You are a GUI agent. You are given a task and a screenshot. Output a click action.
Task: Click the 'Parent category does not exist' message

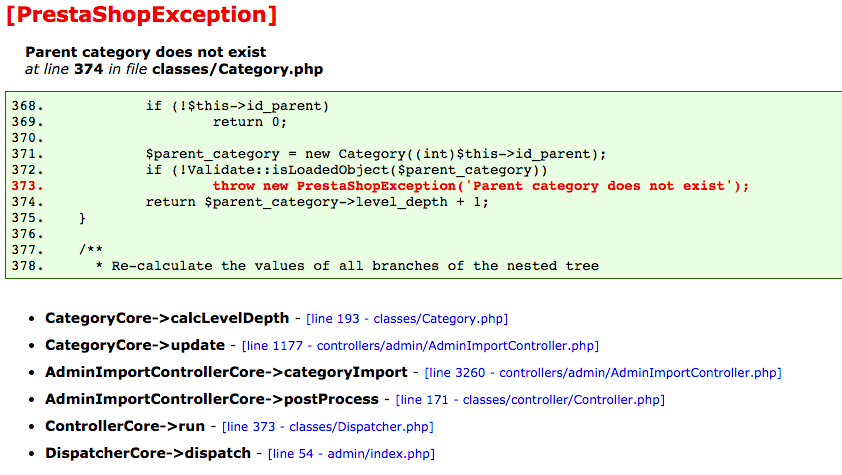146,52
